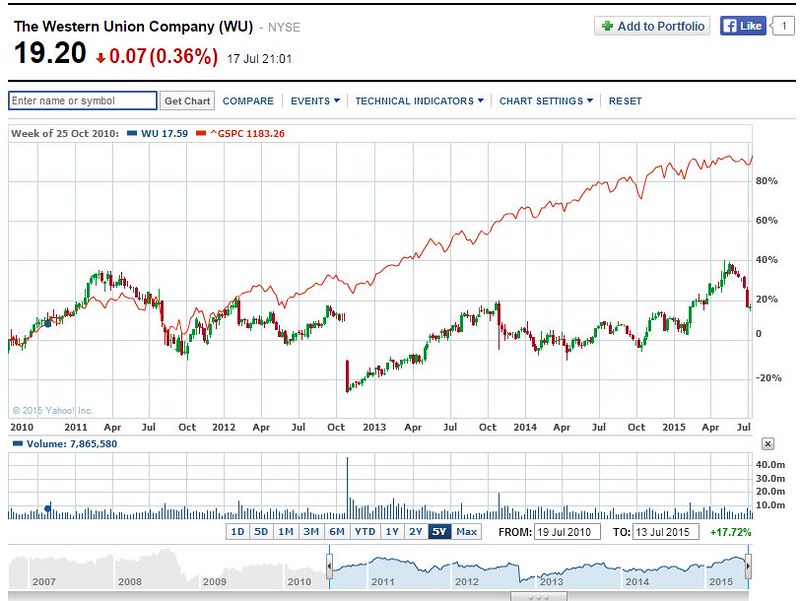
Task: Click the +17.72% range change value
Action: coord(731,532)
